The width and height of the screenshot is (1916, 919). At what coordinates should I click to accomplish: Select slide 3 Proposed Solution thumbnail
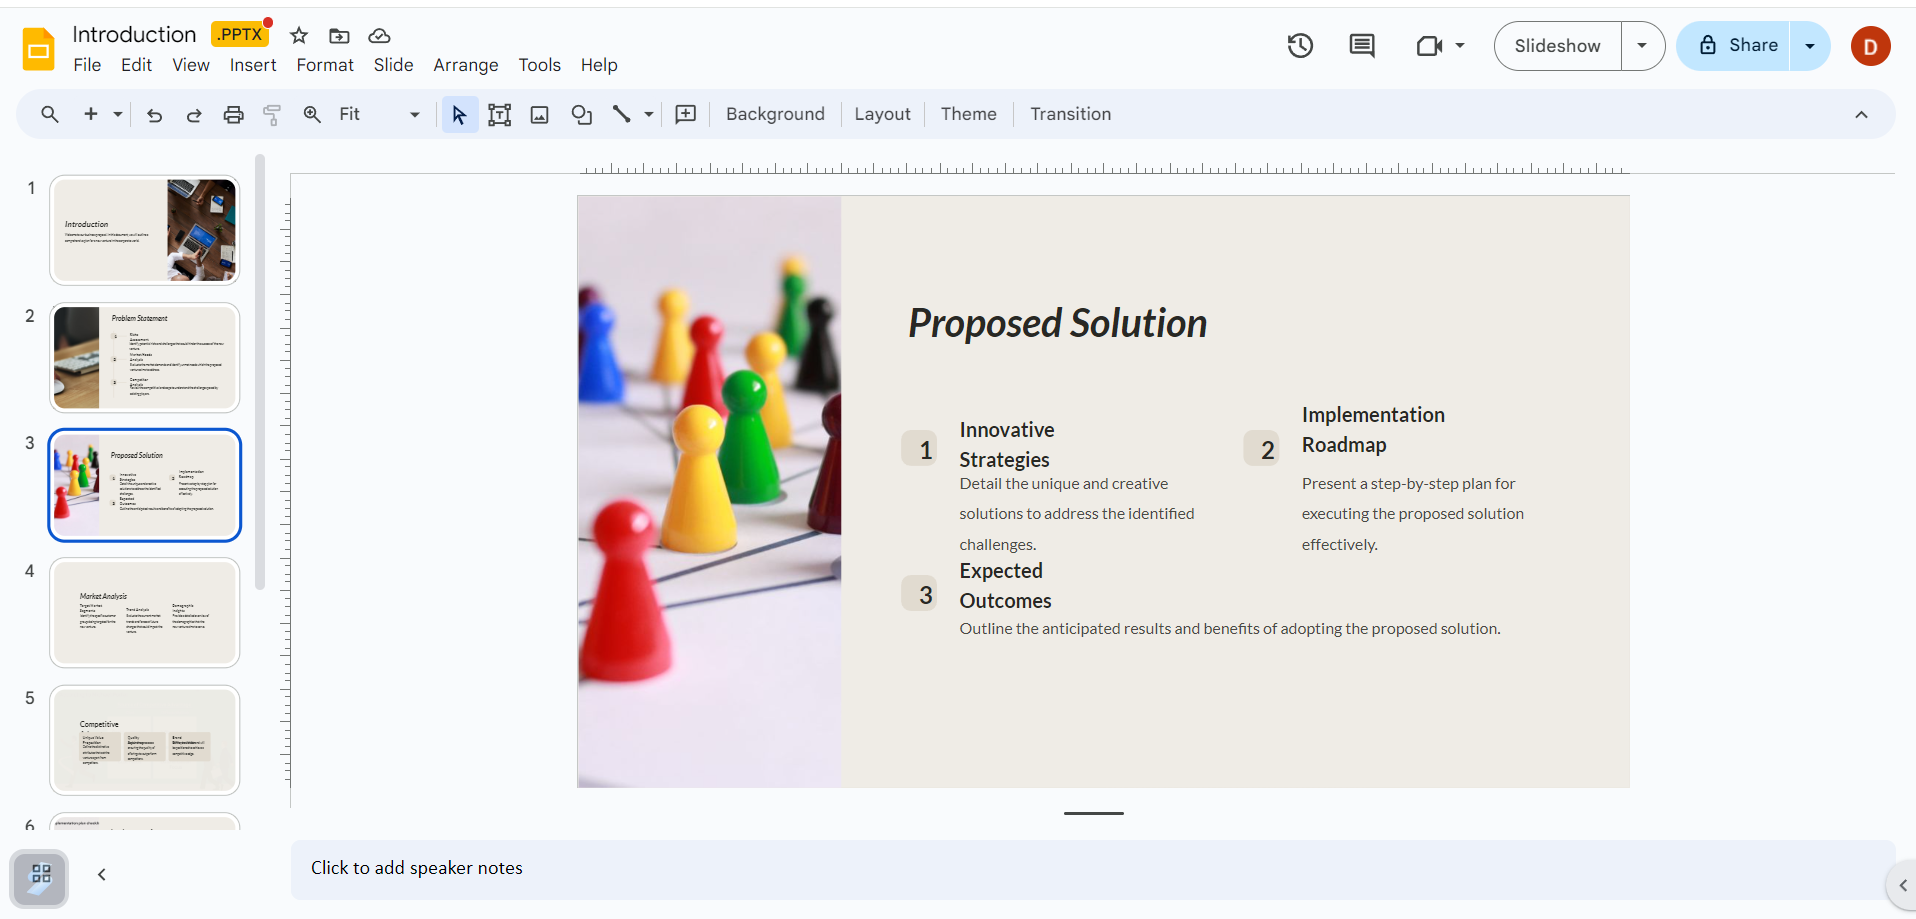tap(145, 485)
